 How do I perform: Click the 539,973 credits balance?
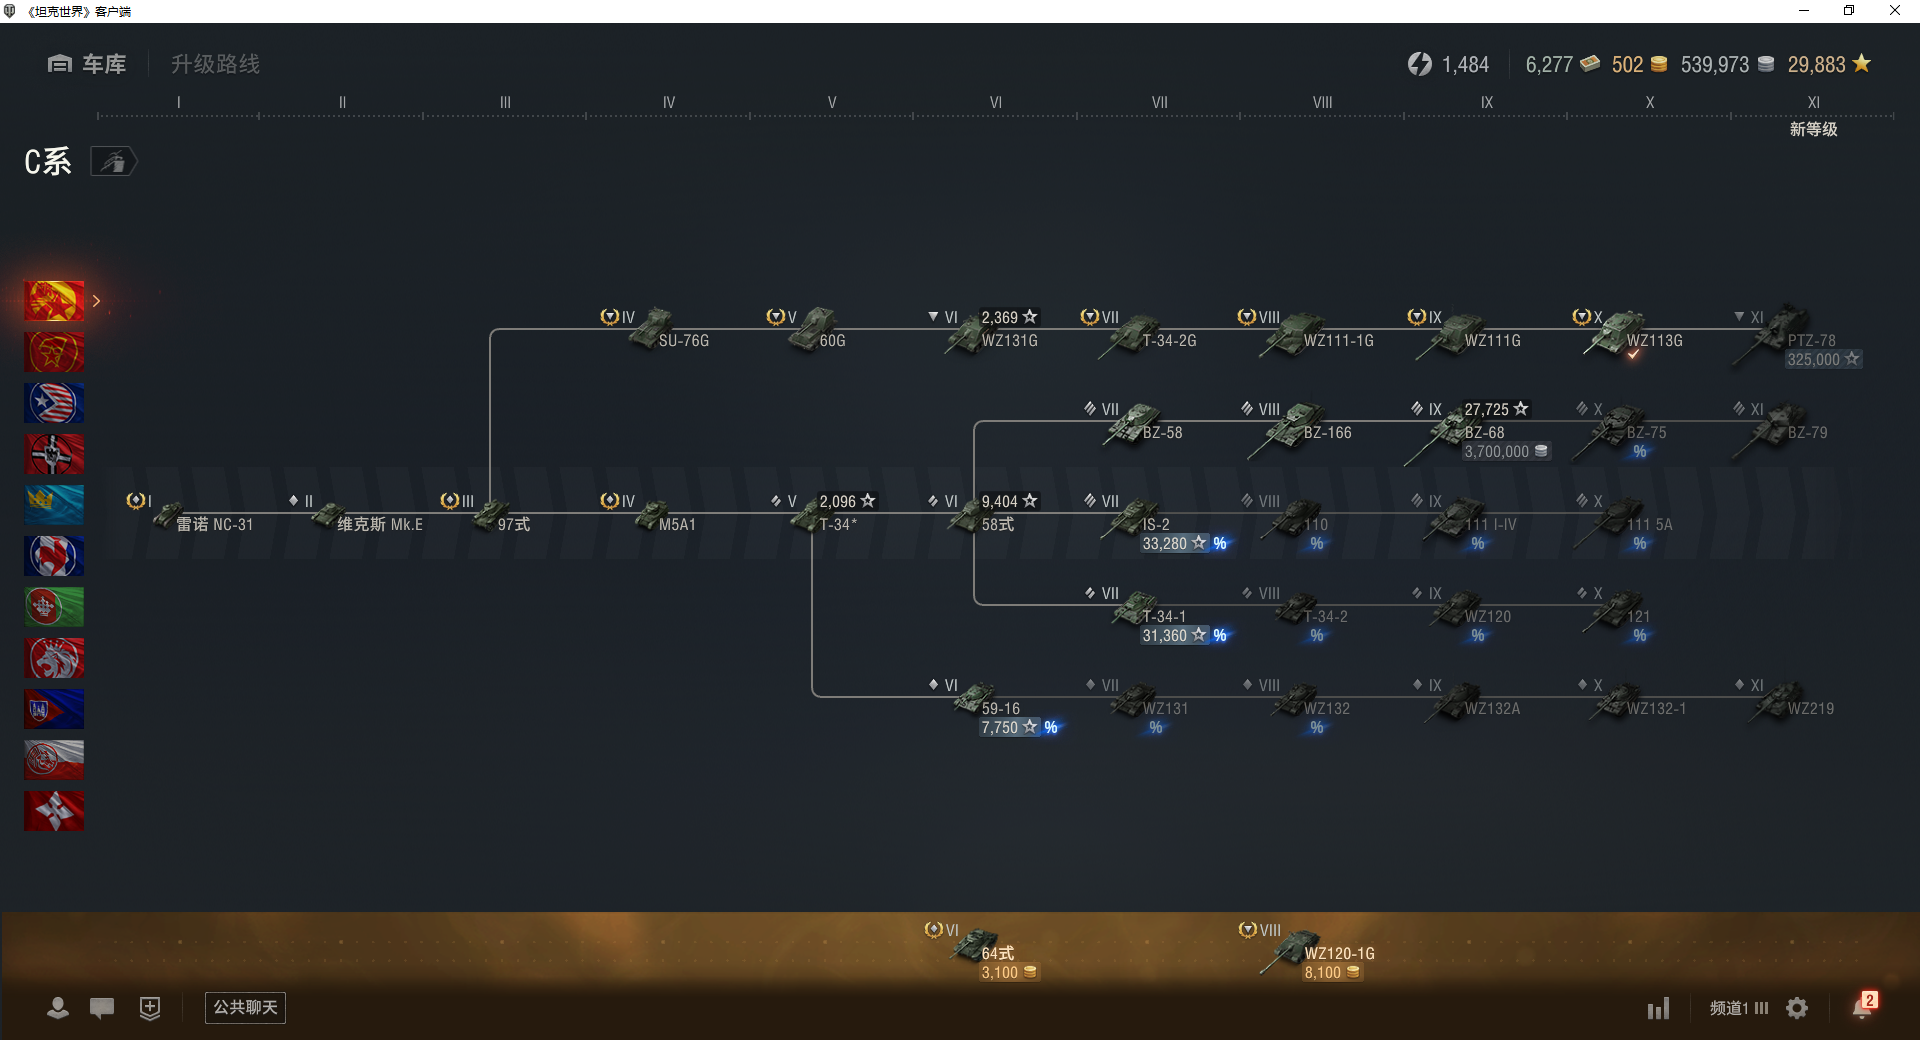1728,64
